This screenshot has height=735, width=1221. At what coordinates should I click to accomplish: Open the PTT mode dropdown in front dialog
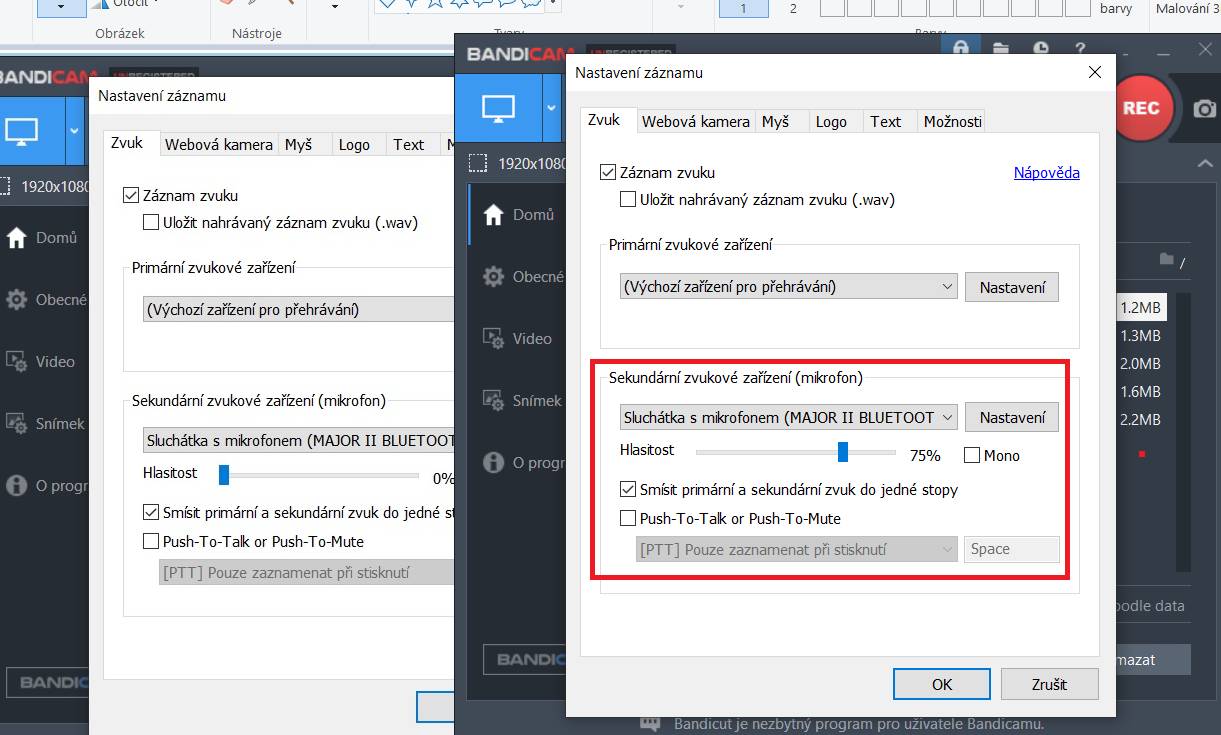click(797, 549)
